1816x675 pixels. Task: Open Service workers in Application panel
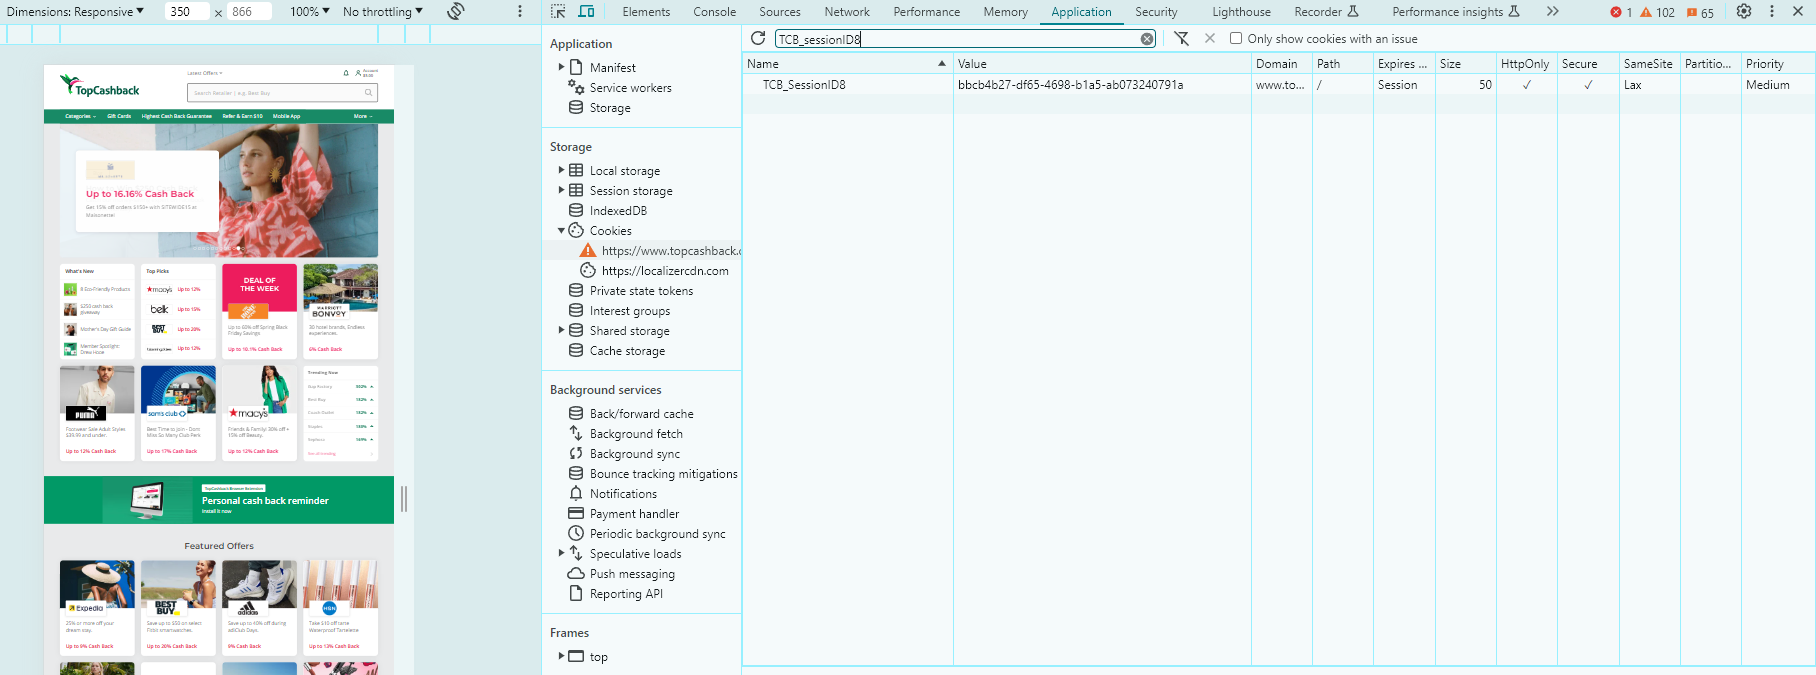630,88
